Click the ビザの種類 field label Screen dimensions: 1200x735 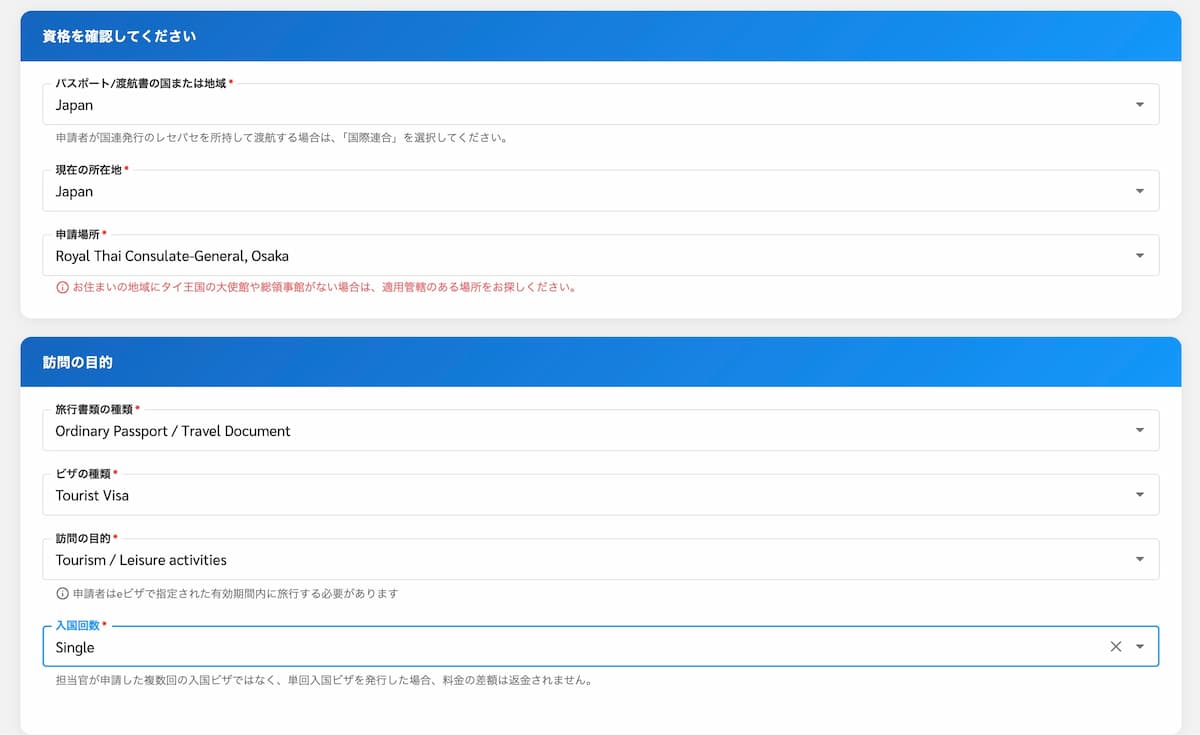point(86,473)
